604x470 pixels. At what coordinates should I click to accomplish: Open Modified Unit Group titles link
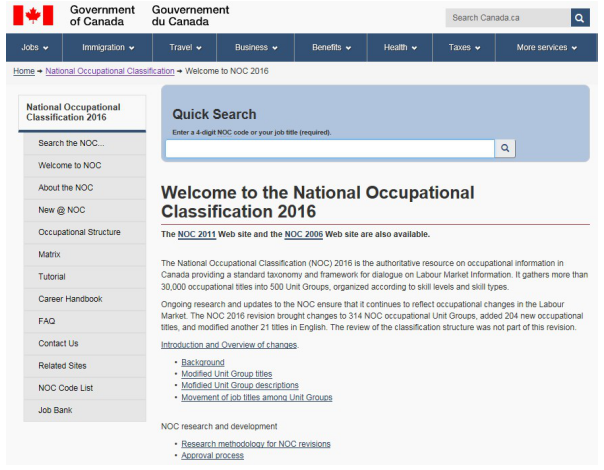(226, 374)
